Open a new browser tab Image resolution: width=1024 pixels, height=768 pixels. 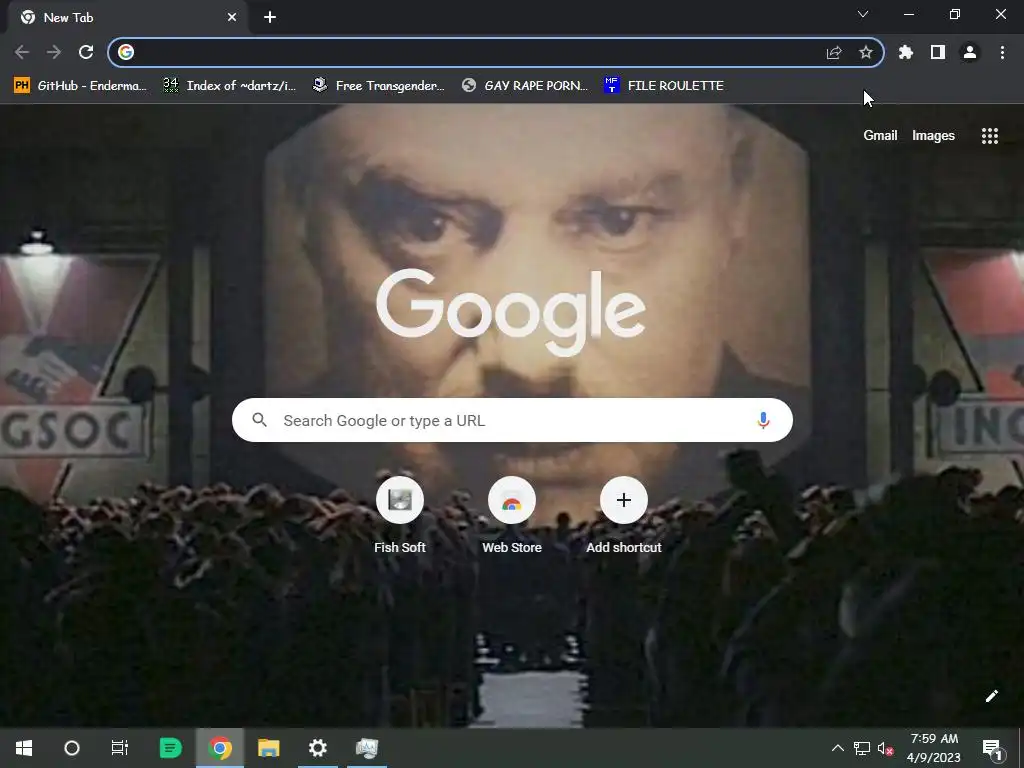tap(270, 18)
